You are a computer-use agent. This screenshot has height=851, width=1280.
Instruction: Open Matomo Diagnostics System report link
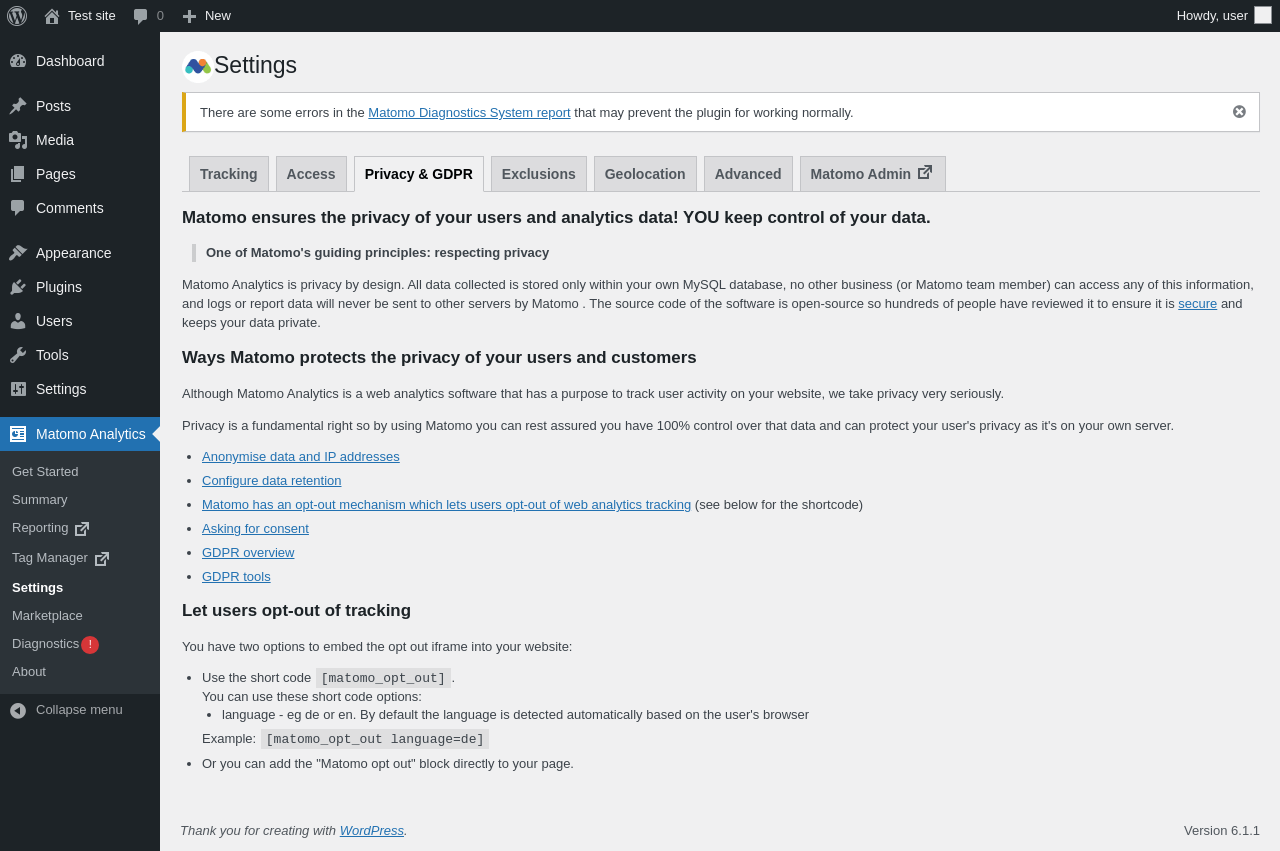click(469, 113)
